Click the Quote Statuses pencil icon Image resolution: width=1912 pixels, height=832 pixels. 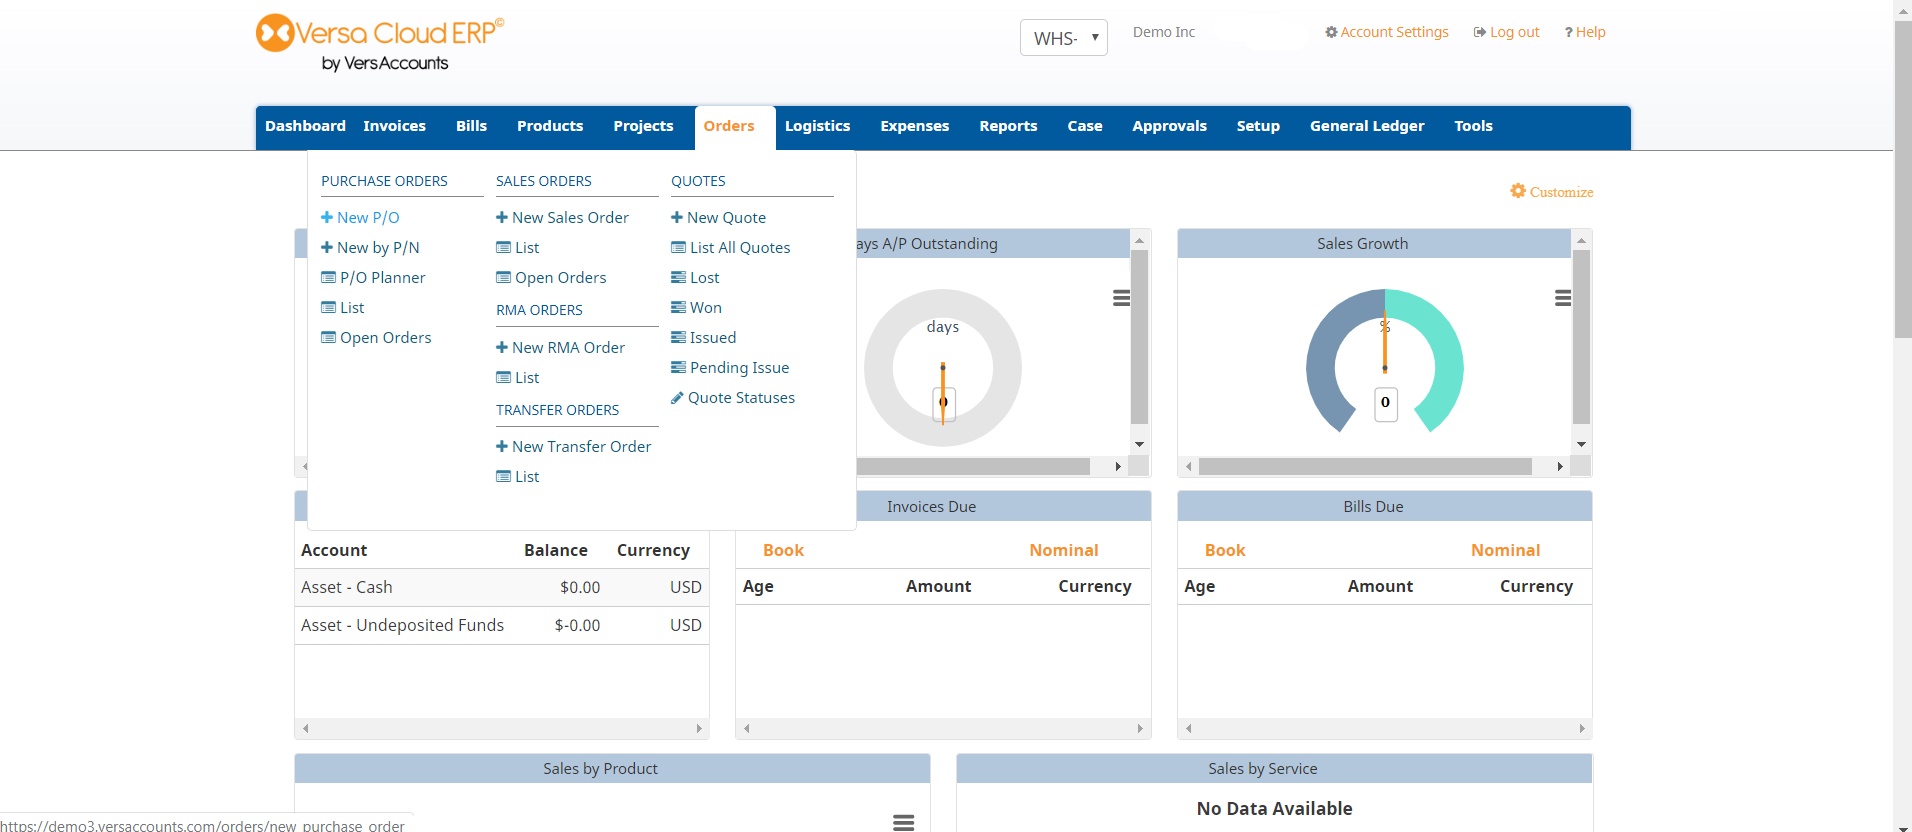677,398
